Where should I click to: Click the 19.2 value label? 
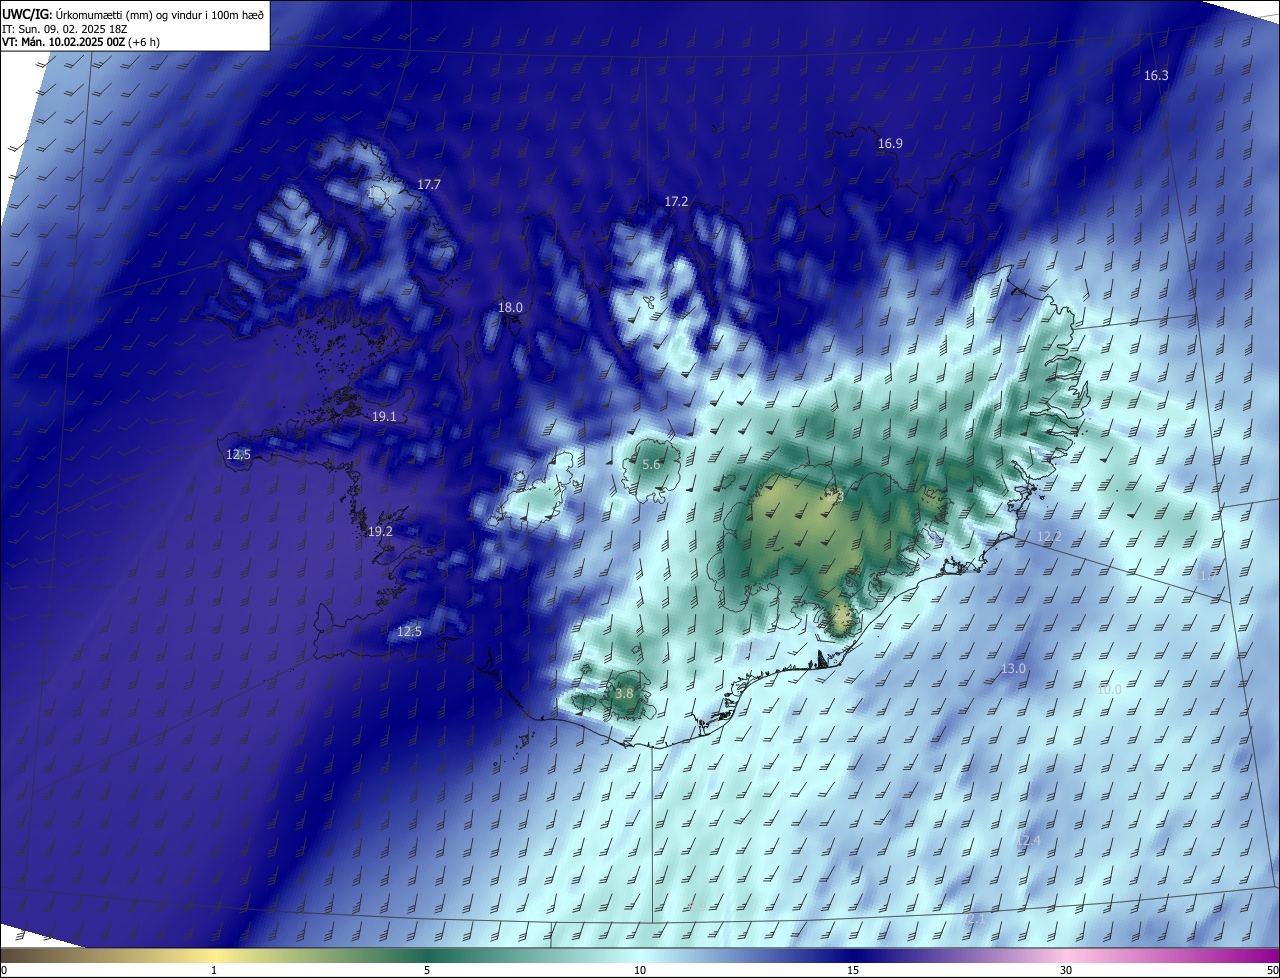[x=380, y=532]
